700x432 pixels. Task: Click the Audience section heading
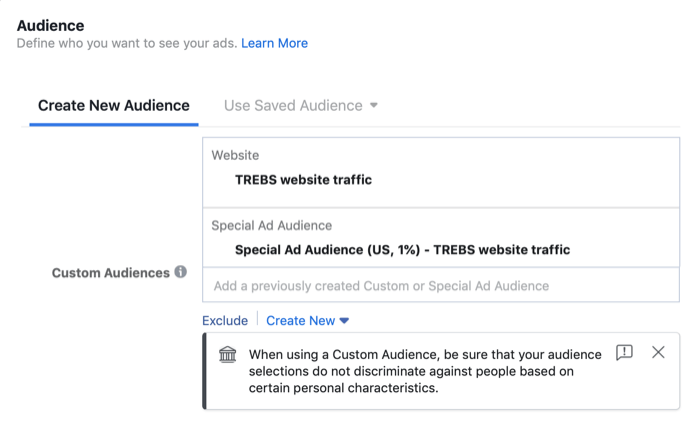pos(50,25)
